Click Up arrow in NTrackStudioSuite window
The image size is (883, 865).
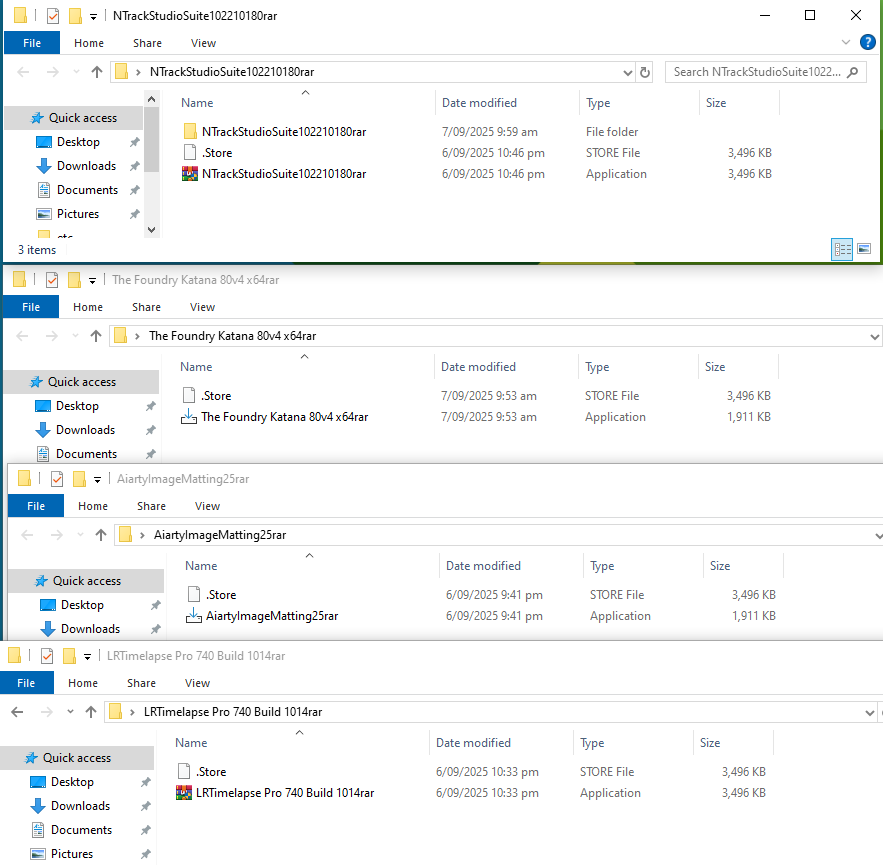click(97, 72)
